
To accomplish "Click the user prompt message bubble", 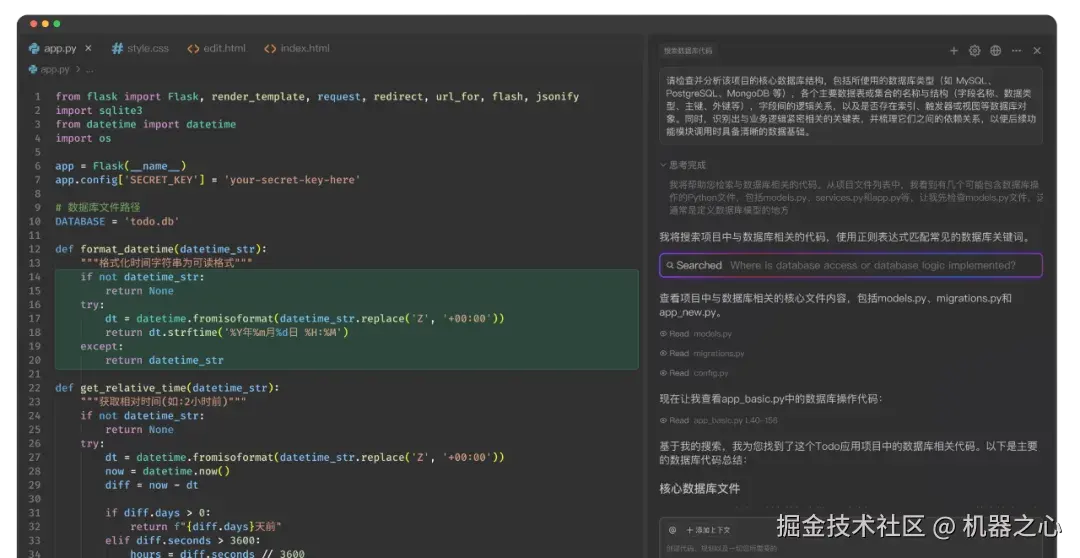I will 851,106.
